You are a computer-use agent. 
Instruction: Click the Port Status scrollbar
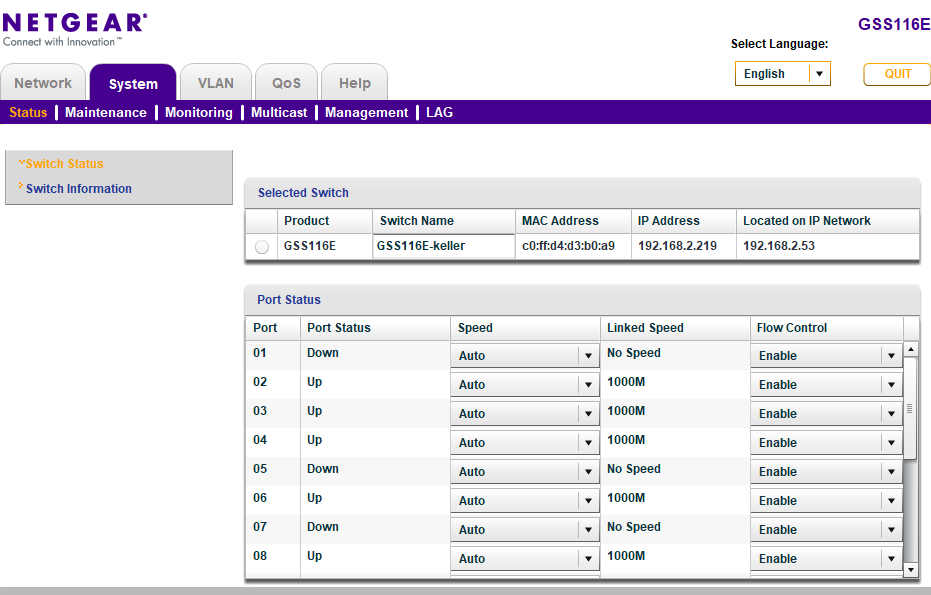910,412
